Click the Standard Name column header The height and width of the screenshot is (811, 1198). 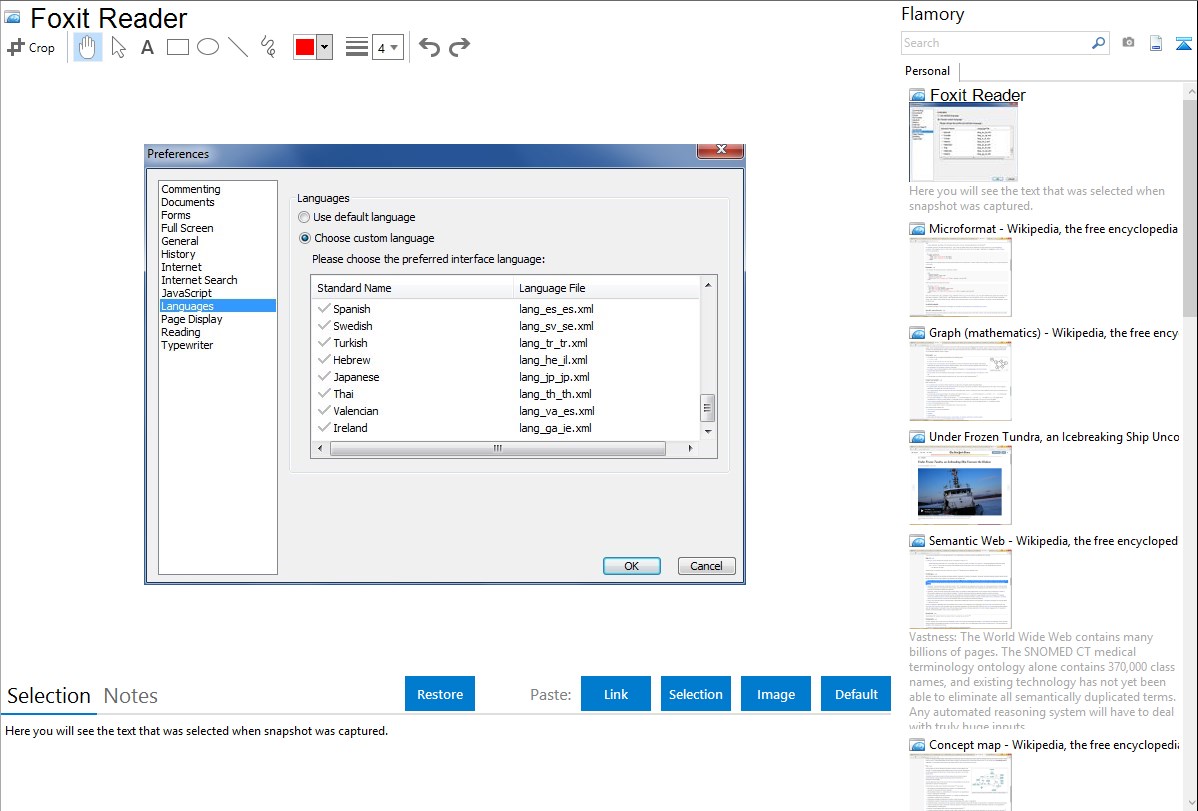coord(413,288)
